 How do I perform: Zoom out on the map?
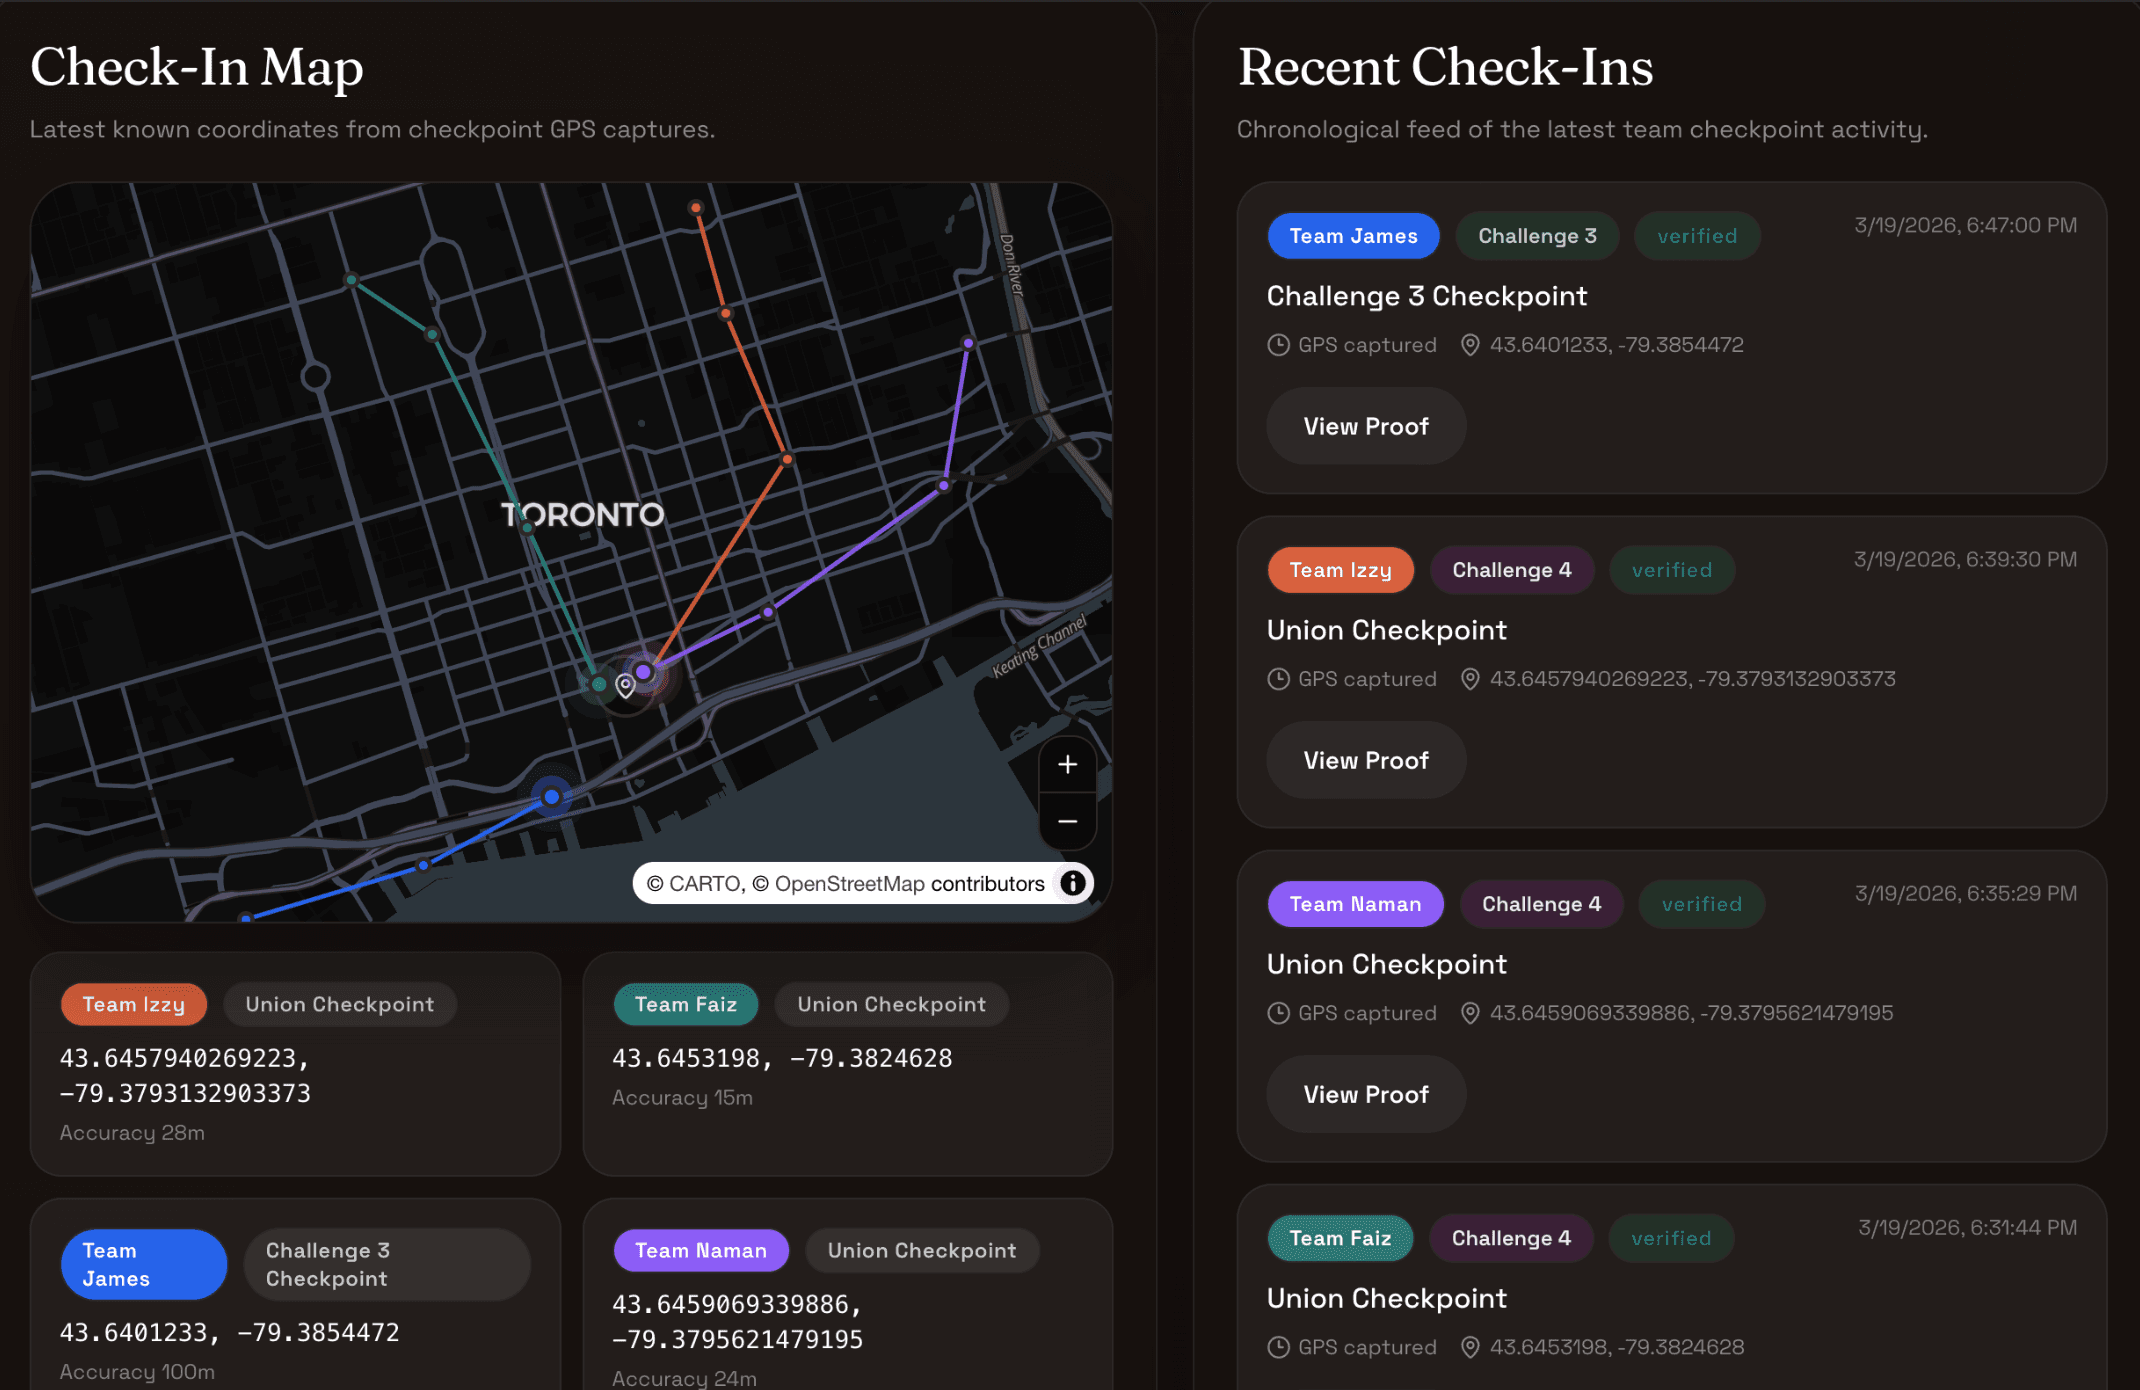(x=1067, y=822)
